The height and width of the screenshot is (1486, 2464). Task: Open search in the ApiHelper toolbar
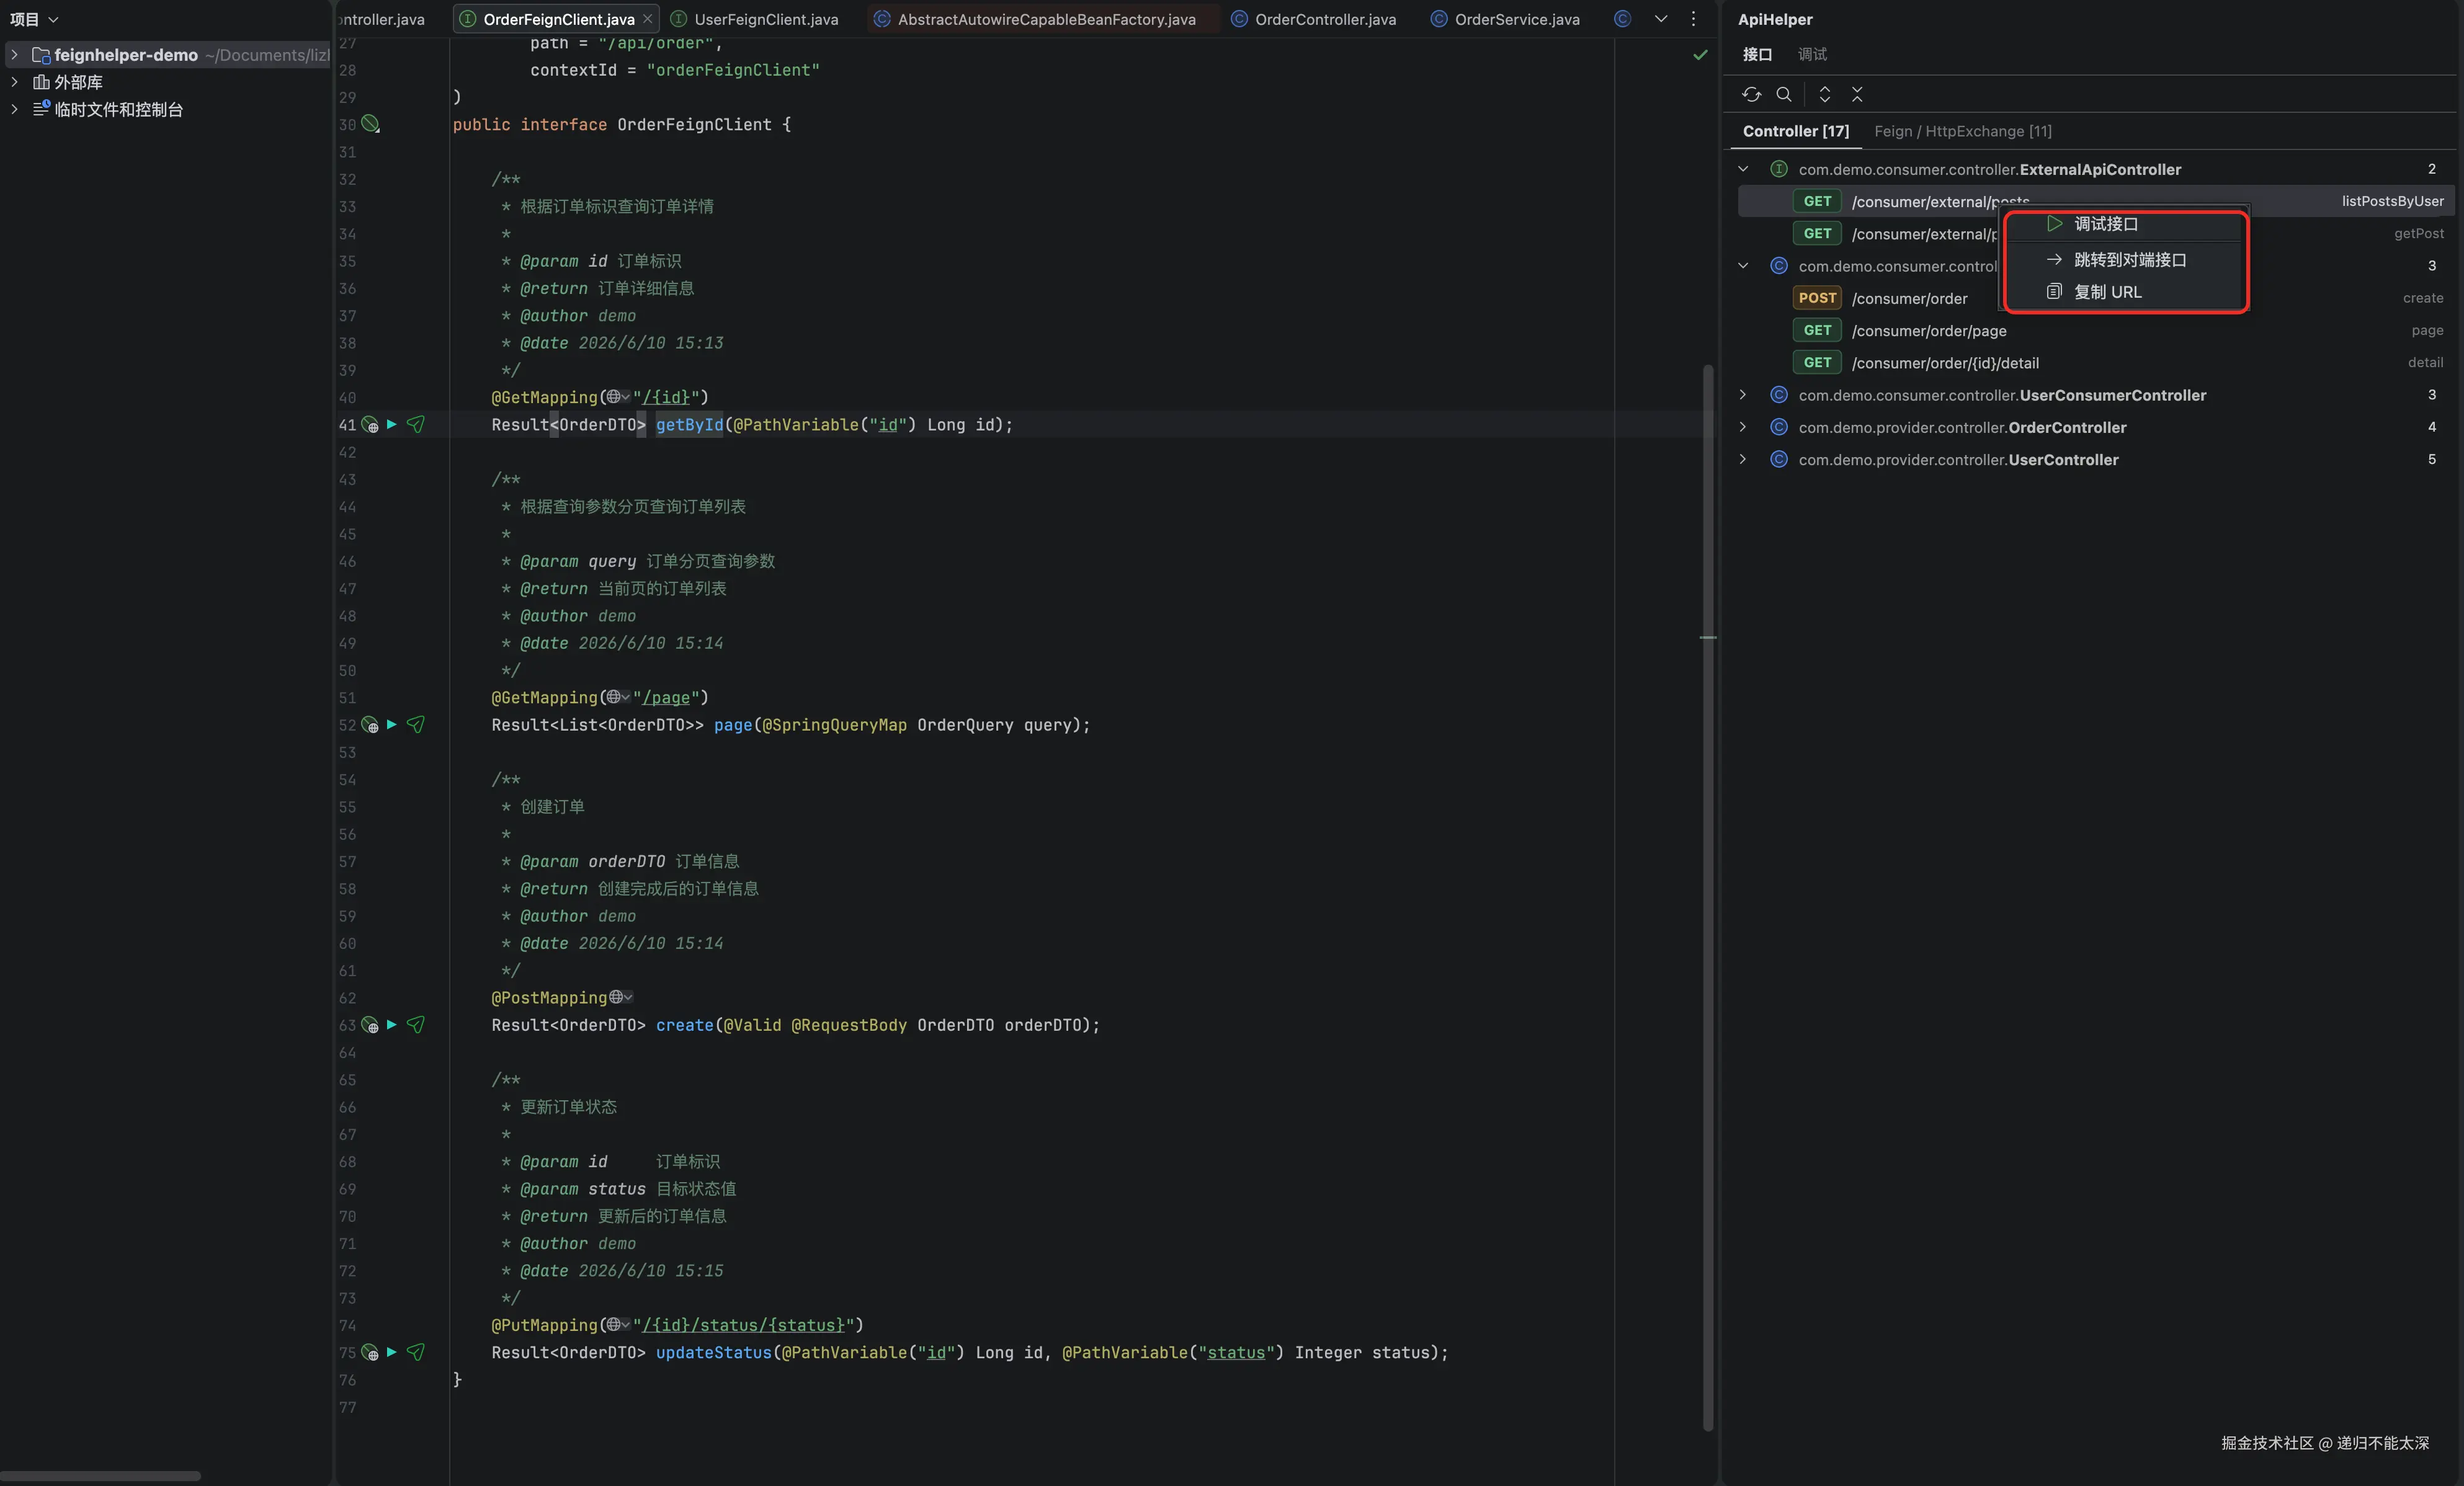click(x=1784, y=94)
